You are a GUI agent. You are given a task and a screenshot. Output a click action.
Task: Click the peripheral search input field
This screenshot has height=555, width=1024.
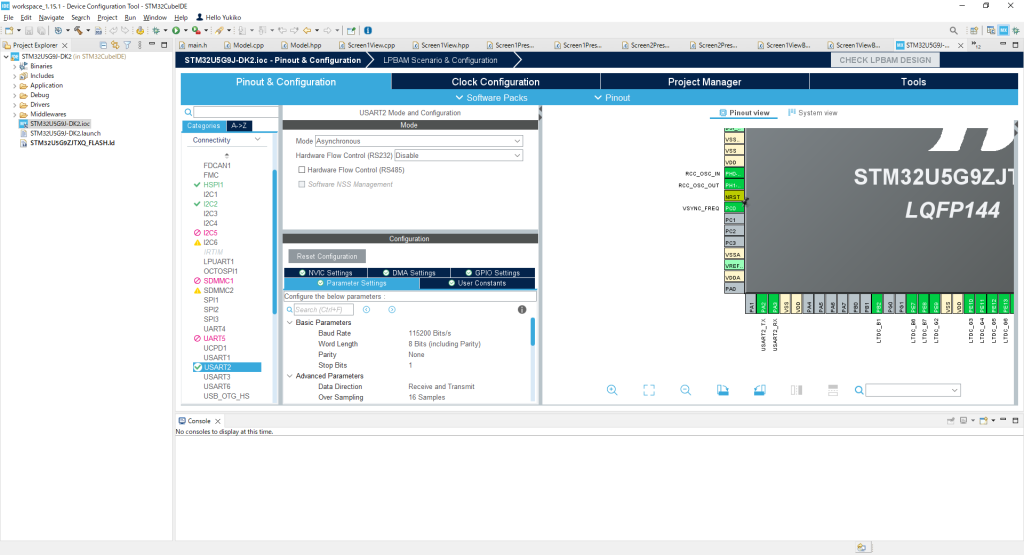[236, 112]
